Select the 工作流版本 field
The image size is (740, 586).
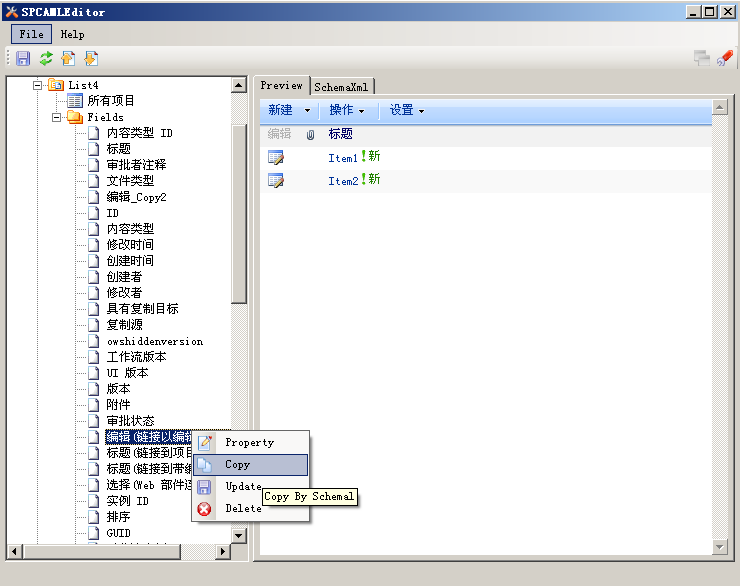[x=136, y=357]
